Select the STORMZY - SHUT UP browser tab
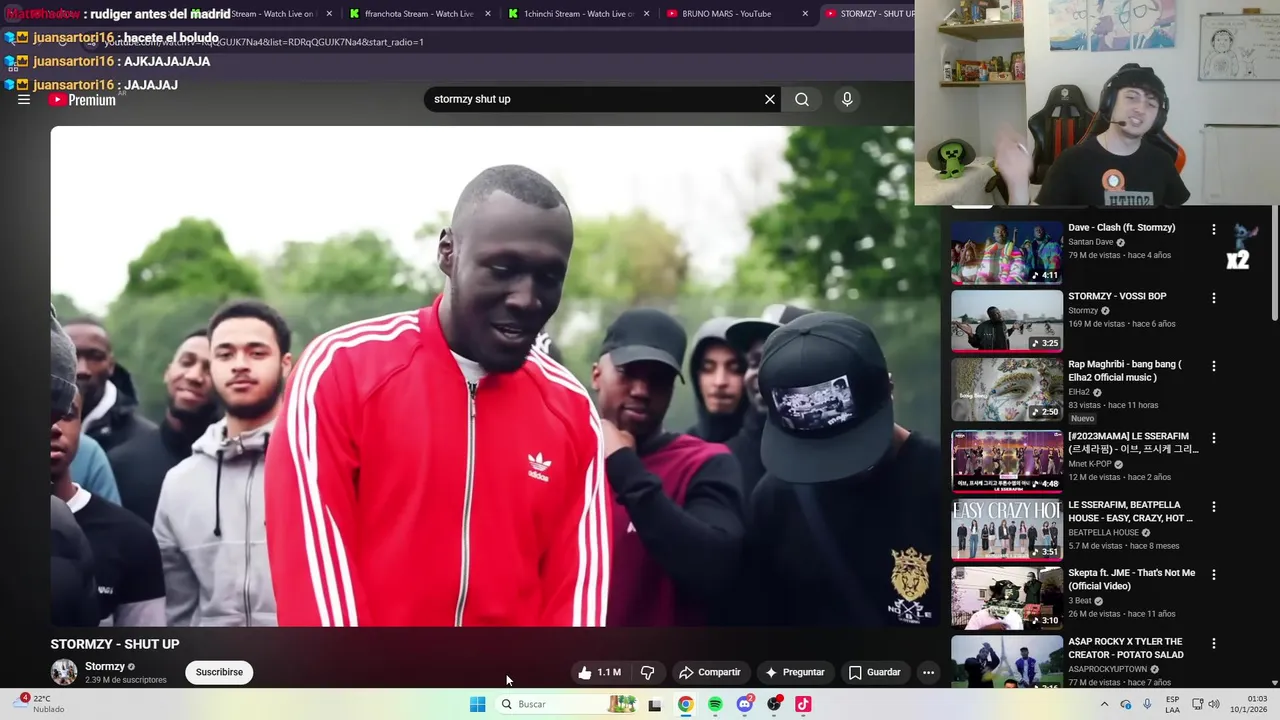 [x=868, y=14]
